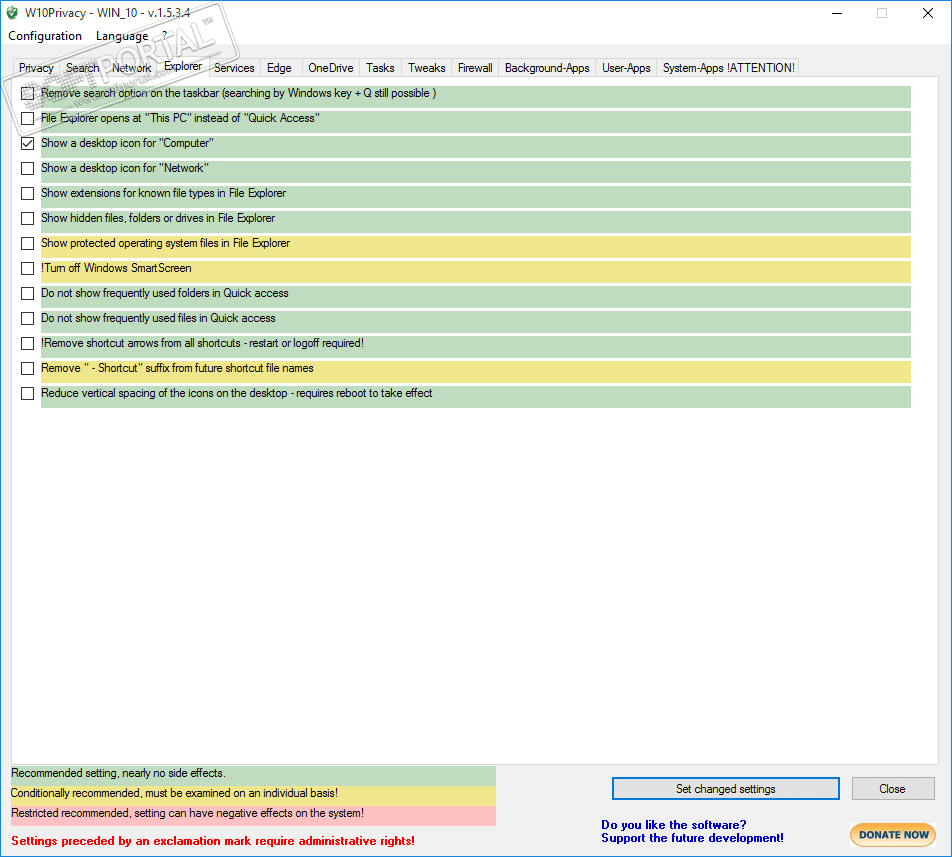Check Show protected operating system files
The image size is (952, 857).
tap(27, 243)
